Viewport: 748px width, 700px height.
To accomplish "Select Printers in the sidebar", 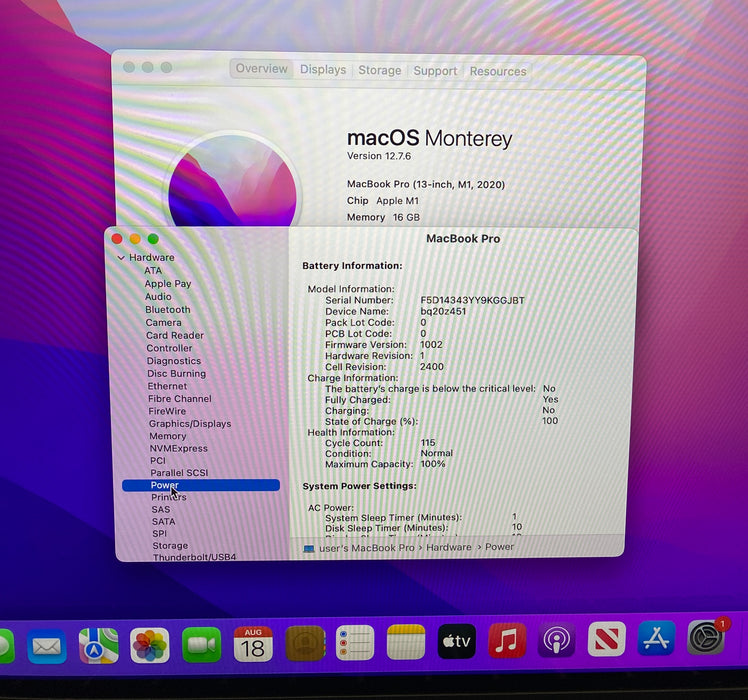I will [x=169, y=497].
